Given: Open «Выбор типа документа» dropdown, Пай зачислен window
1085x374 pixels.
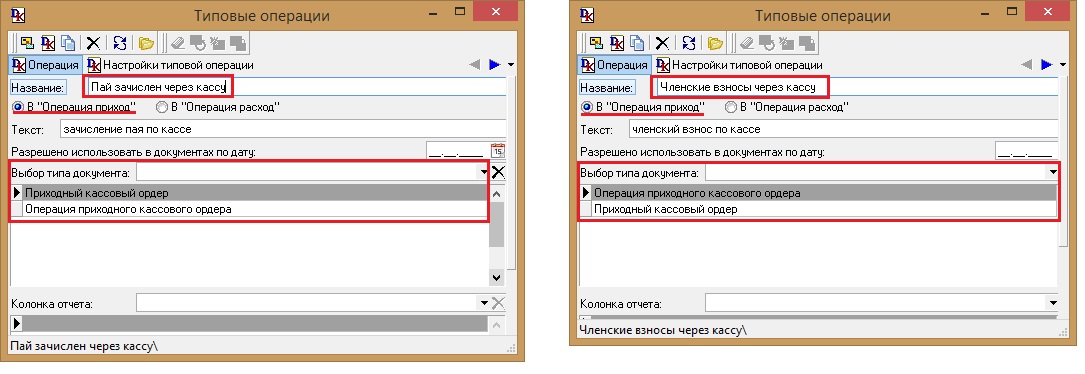Looking at the screenshot, I should (x=483, y=172).
